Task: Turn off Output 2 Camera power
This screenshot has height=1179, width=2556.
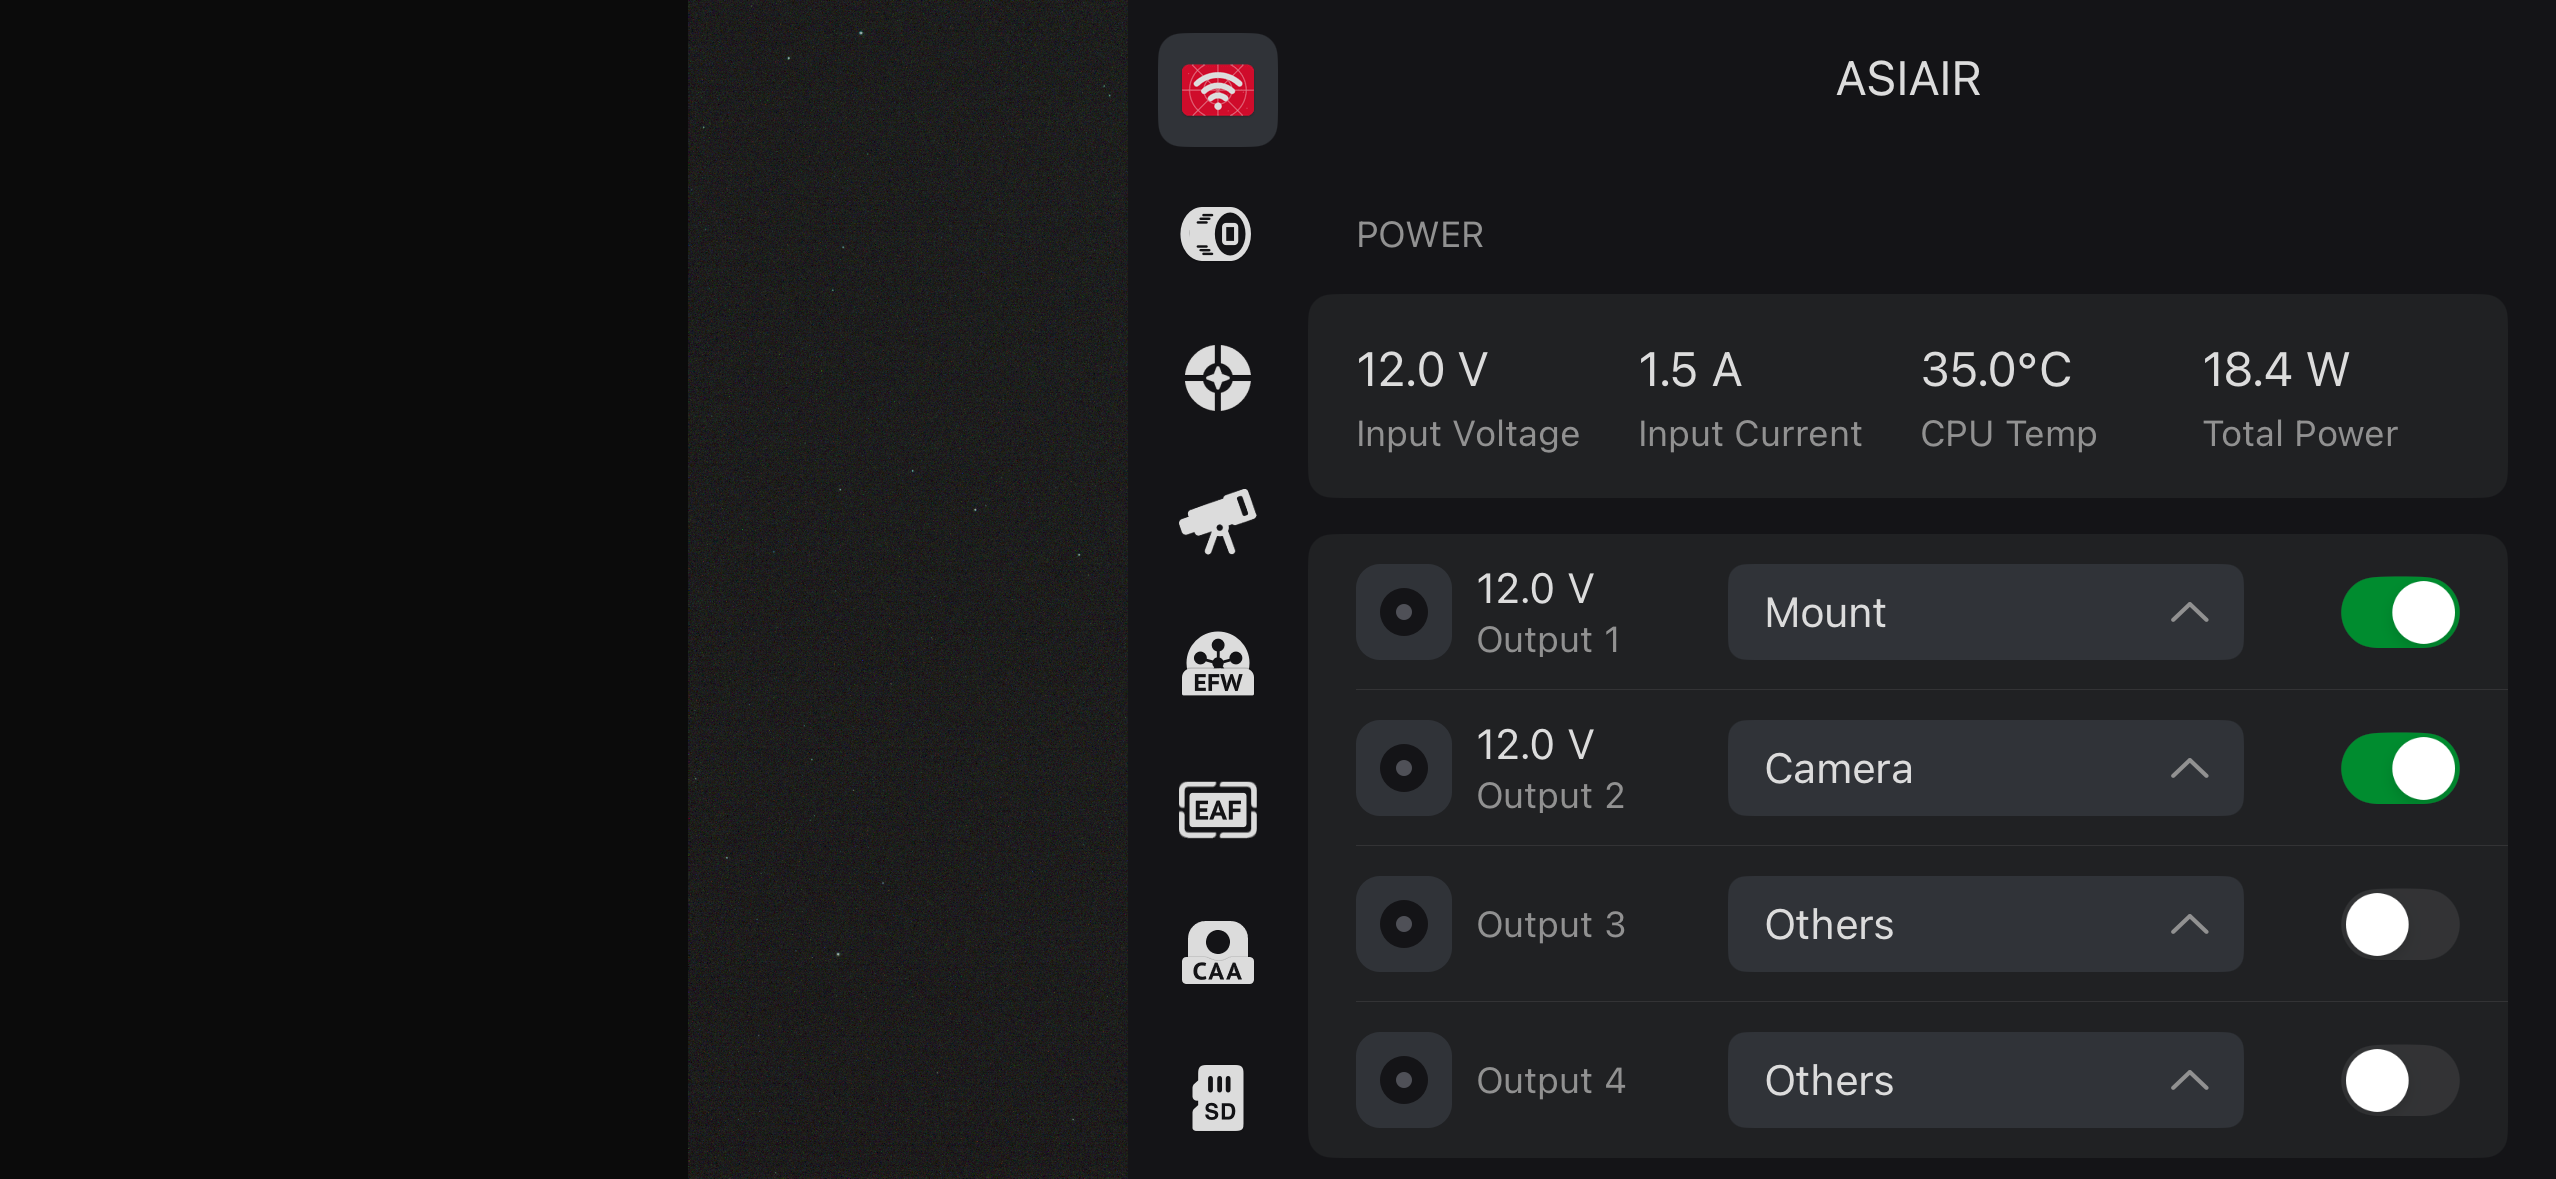Action: coord(2399,768)
